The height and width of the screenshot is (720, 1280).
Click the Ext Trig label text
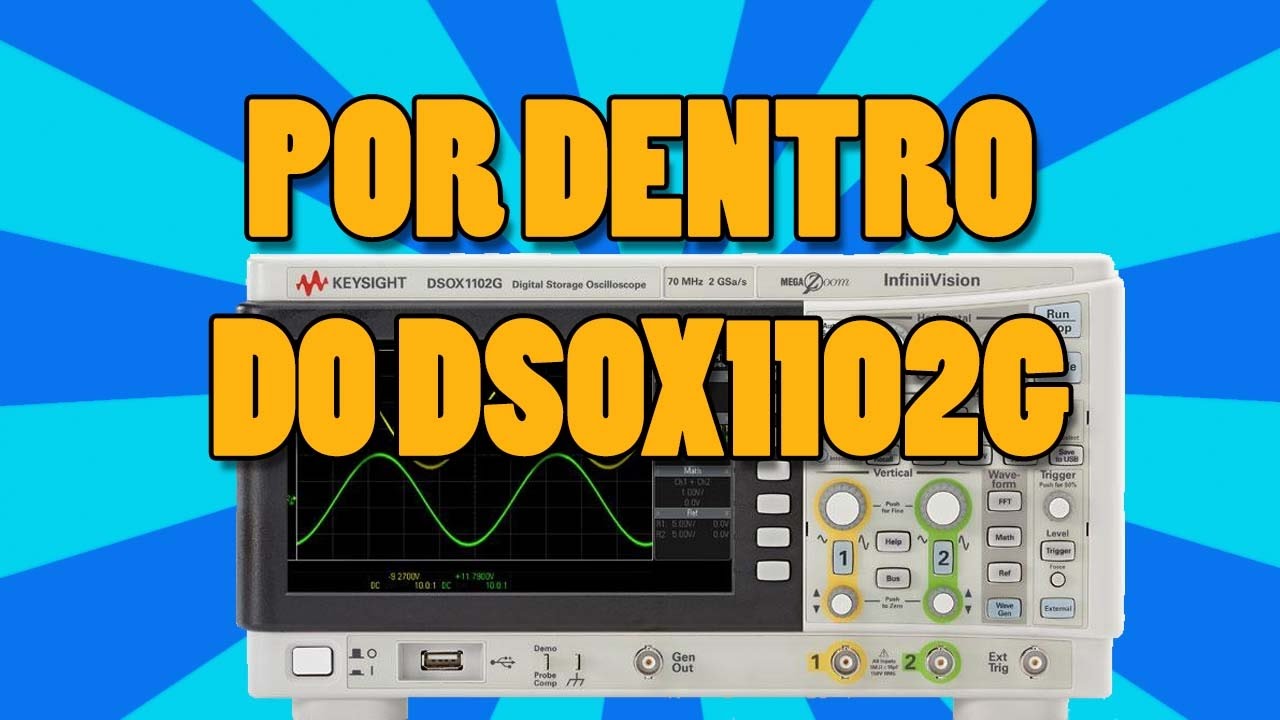[998, 662]
